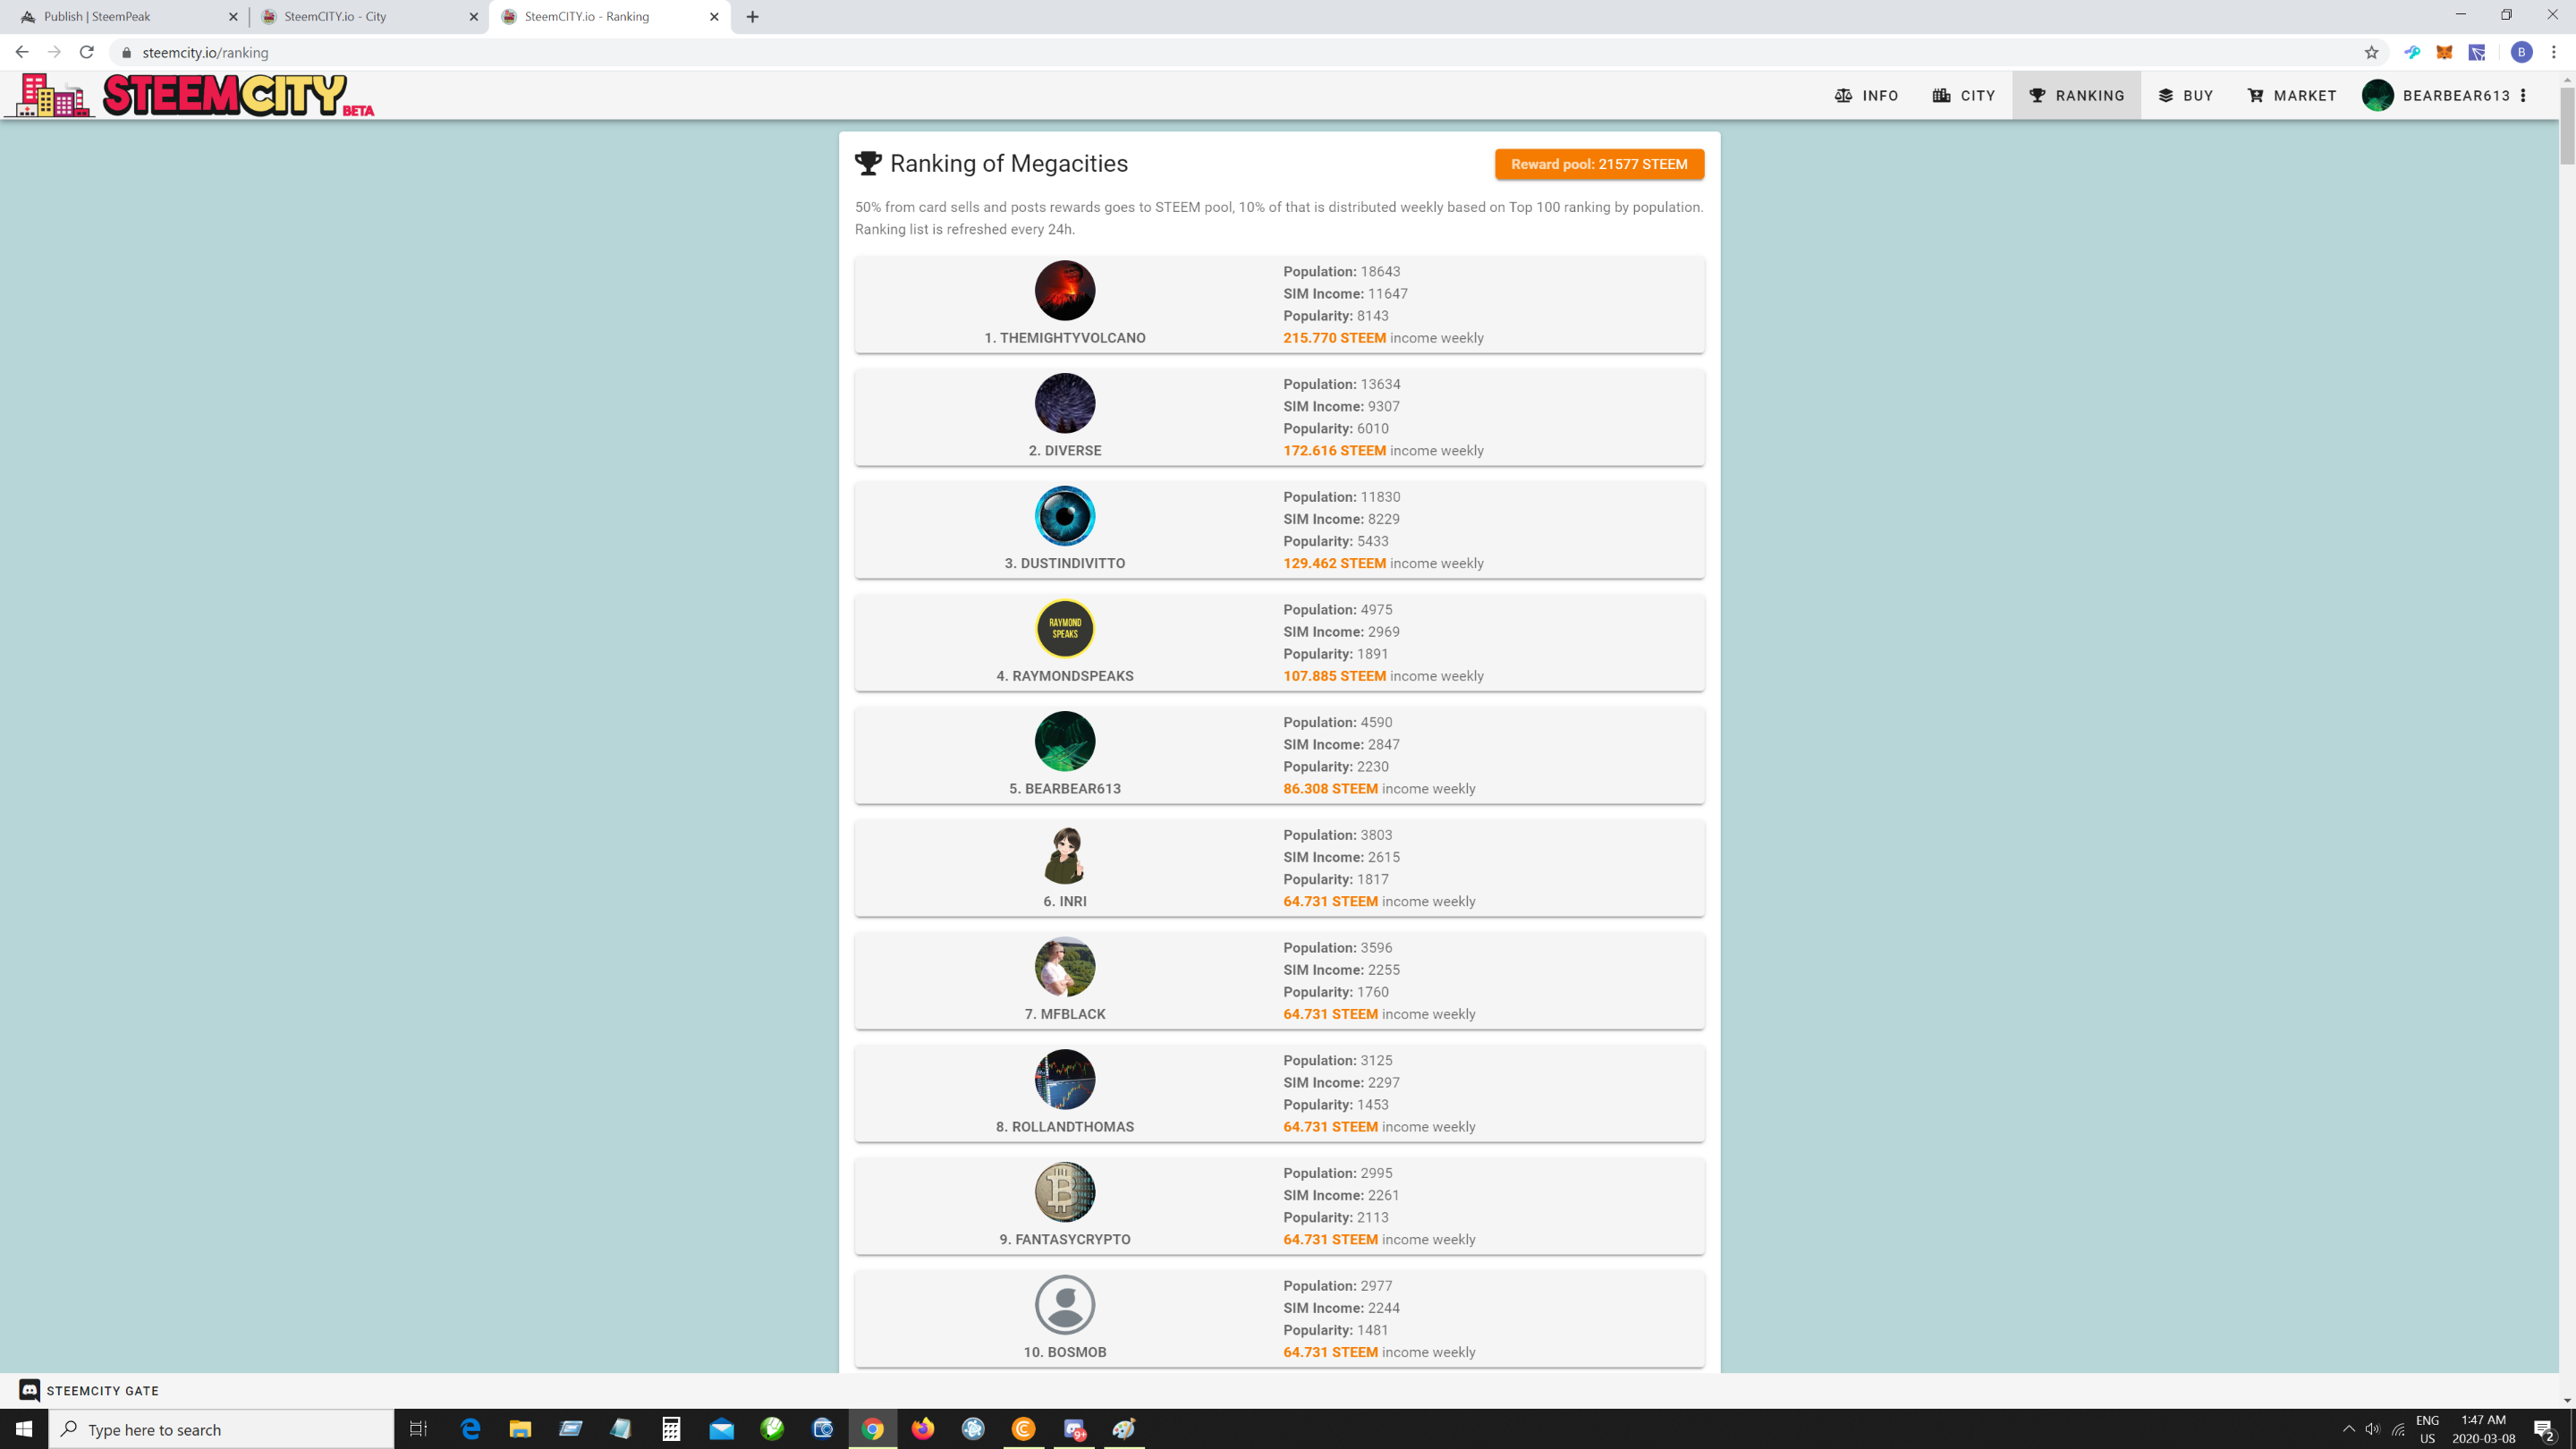Click the address bar URL field

pos(700,53)
